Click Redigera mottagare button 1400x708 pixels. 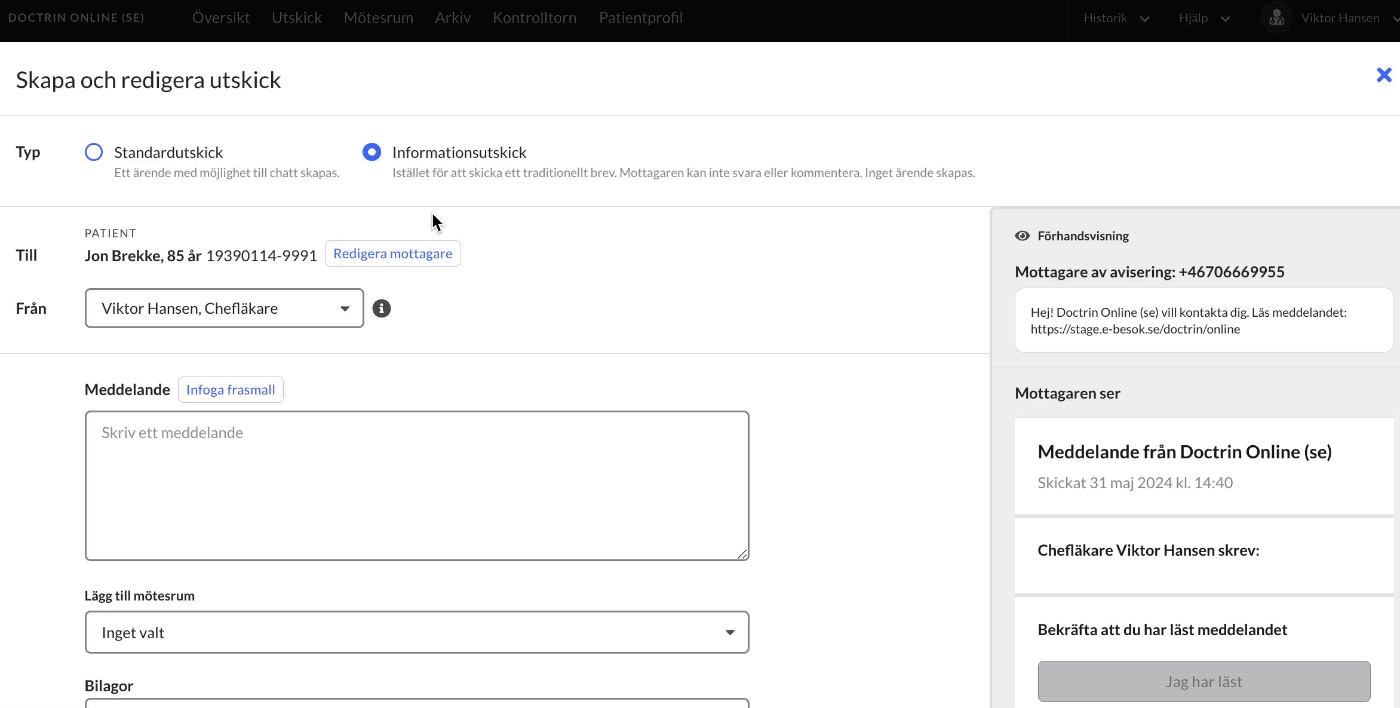coord(393,254)
